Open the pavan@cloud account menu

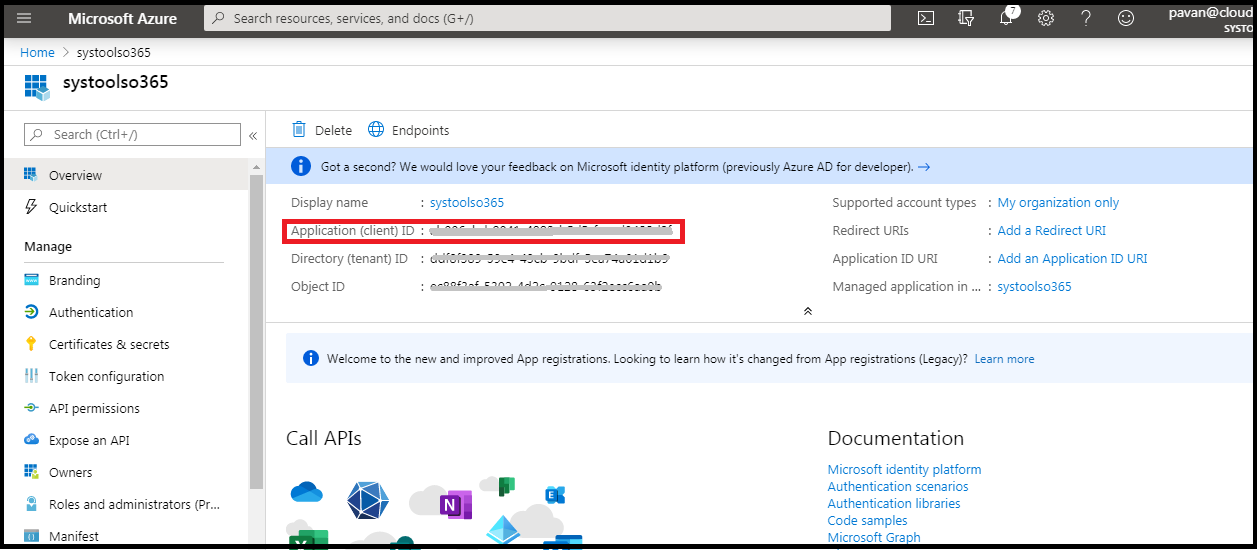pos(1211,19)
